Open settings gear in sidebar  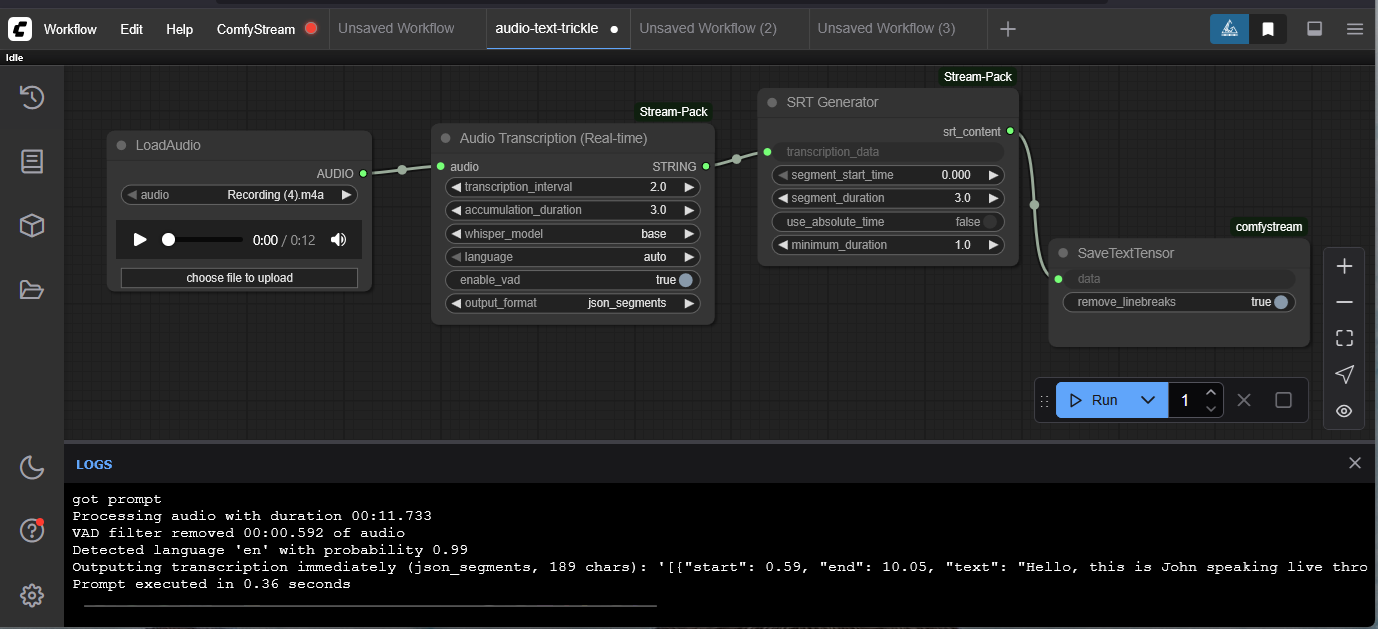coord(31,595)
